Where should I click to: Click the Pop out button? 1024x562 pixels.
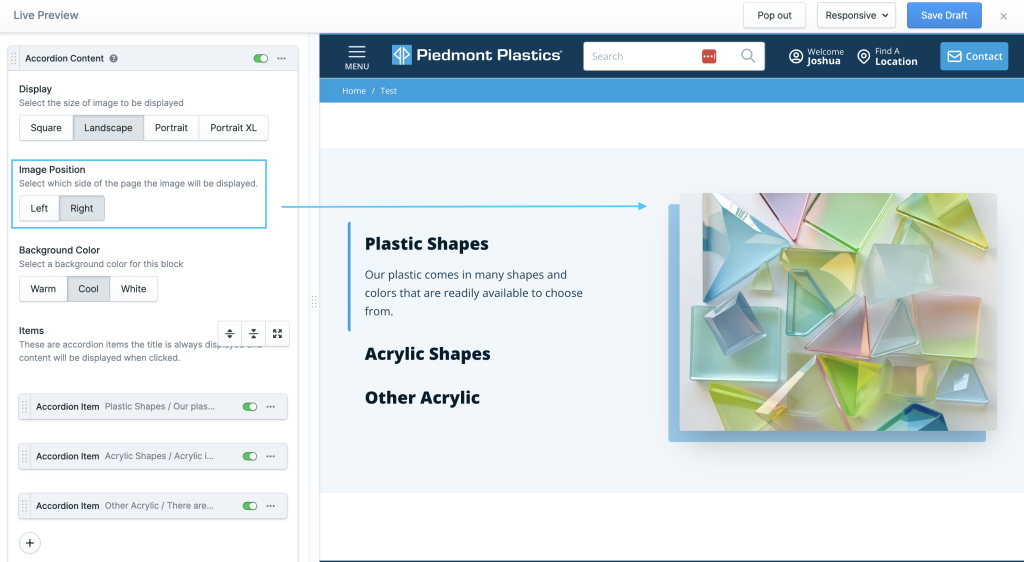tap(774, 16)
